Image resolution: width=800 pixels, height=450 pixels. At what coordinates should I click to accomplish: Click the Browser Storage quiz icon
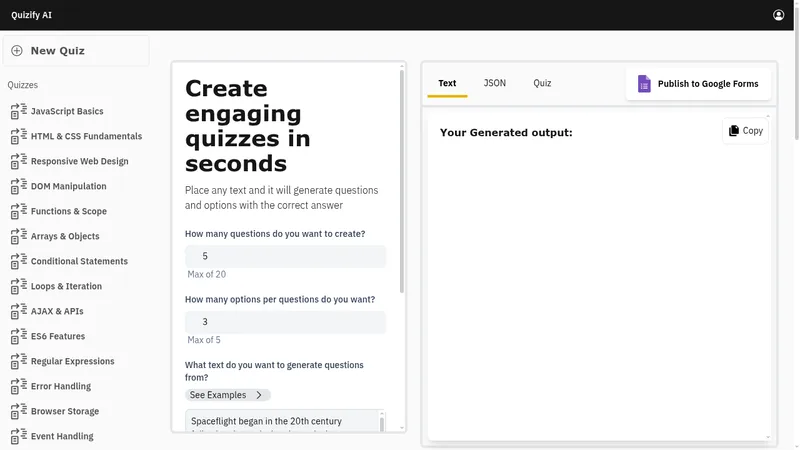19,411
